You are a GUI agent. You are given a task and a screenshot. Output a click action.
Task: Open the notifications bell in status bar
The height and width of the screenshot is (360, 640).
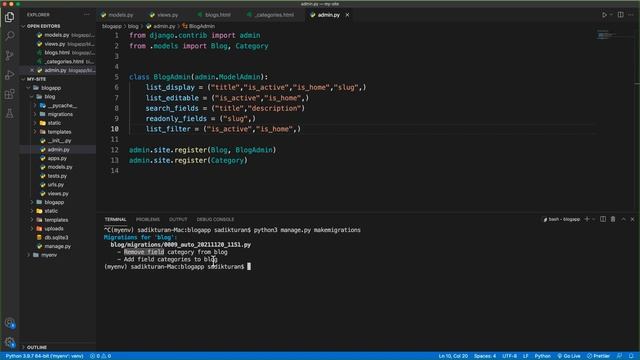click(631, 356)
